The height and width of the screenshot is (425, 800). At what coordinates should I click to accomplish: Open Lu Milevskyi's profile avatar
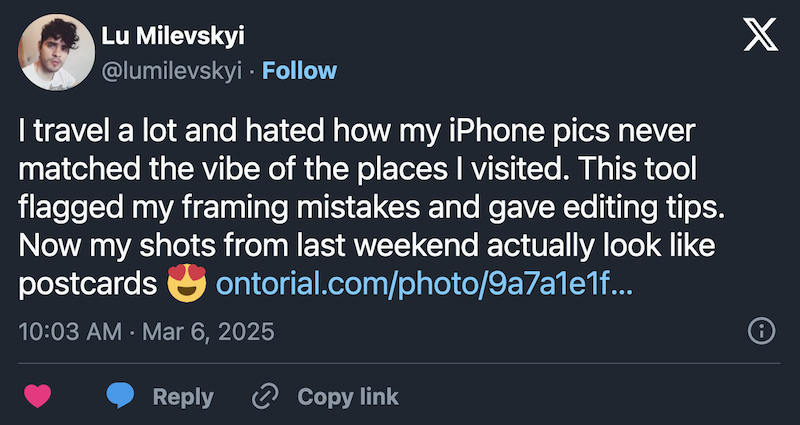(56, 50)
